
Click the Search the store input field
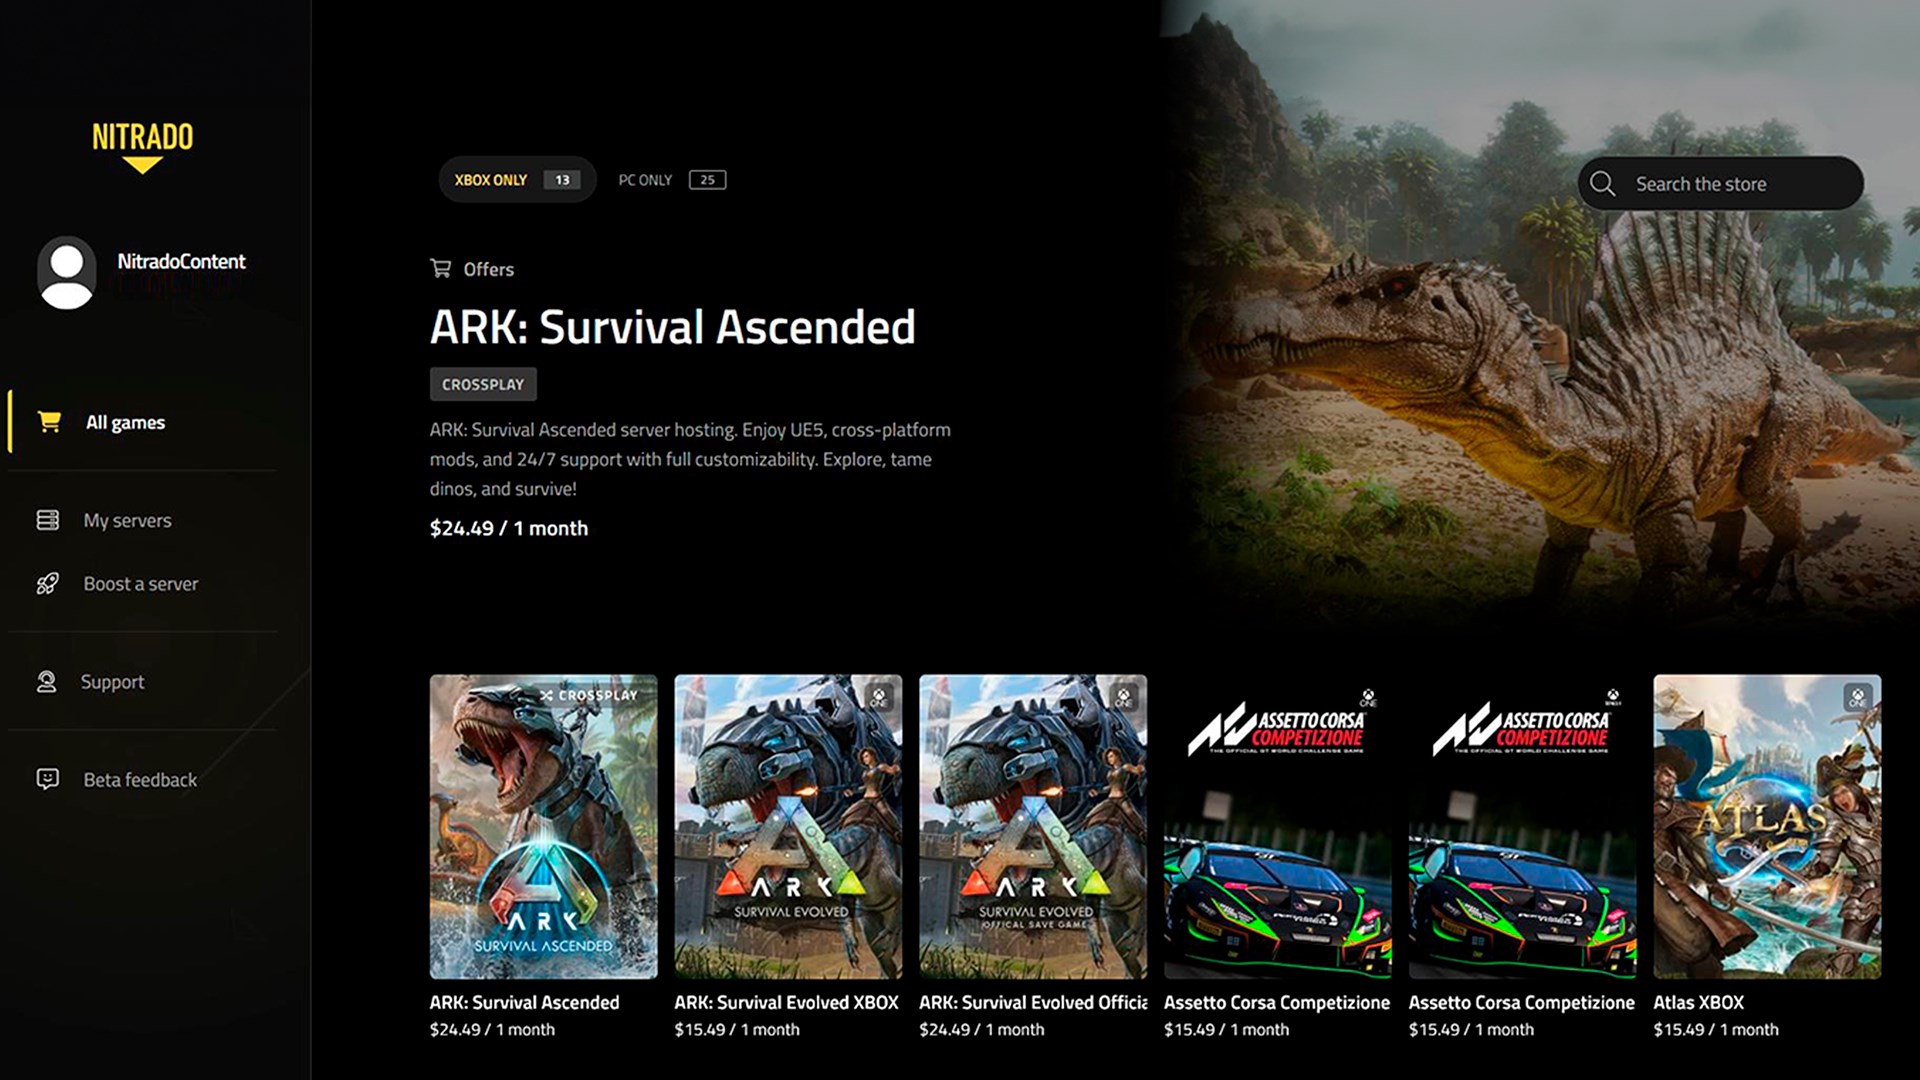click(x=1717, y=184)
